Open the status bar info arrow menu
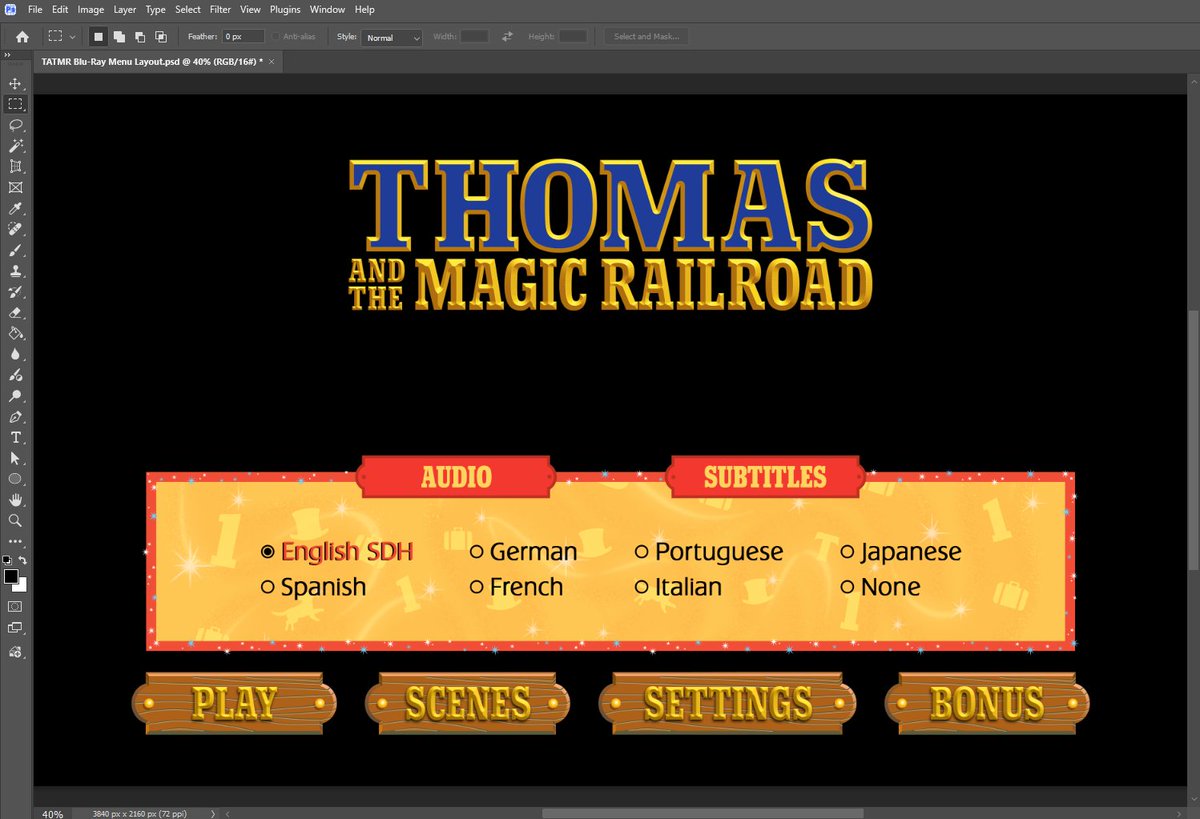 pyautogui.click(x=213, y=813)
